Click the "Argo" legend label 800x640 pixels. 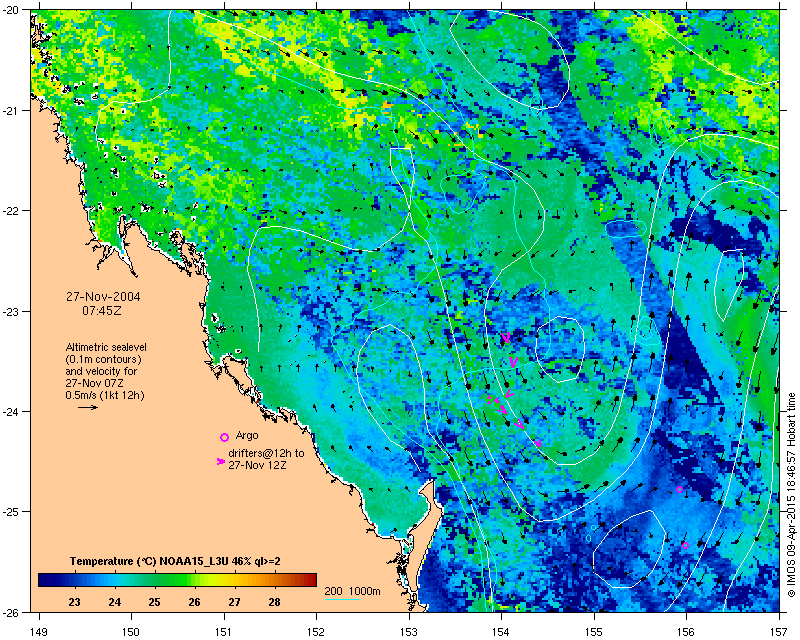[247, 436]
